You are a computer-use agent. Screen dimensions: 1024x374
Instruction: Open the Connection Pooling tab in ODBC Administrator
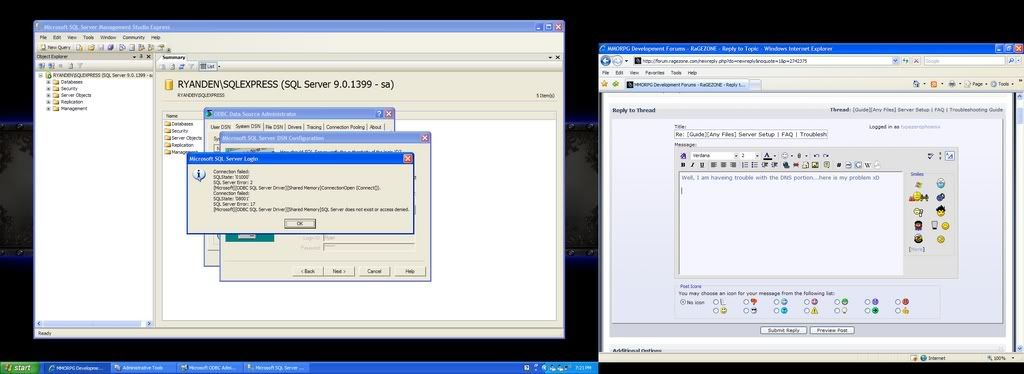pyautogui.click(x=345, y=127)
